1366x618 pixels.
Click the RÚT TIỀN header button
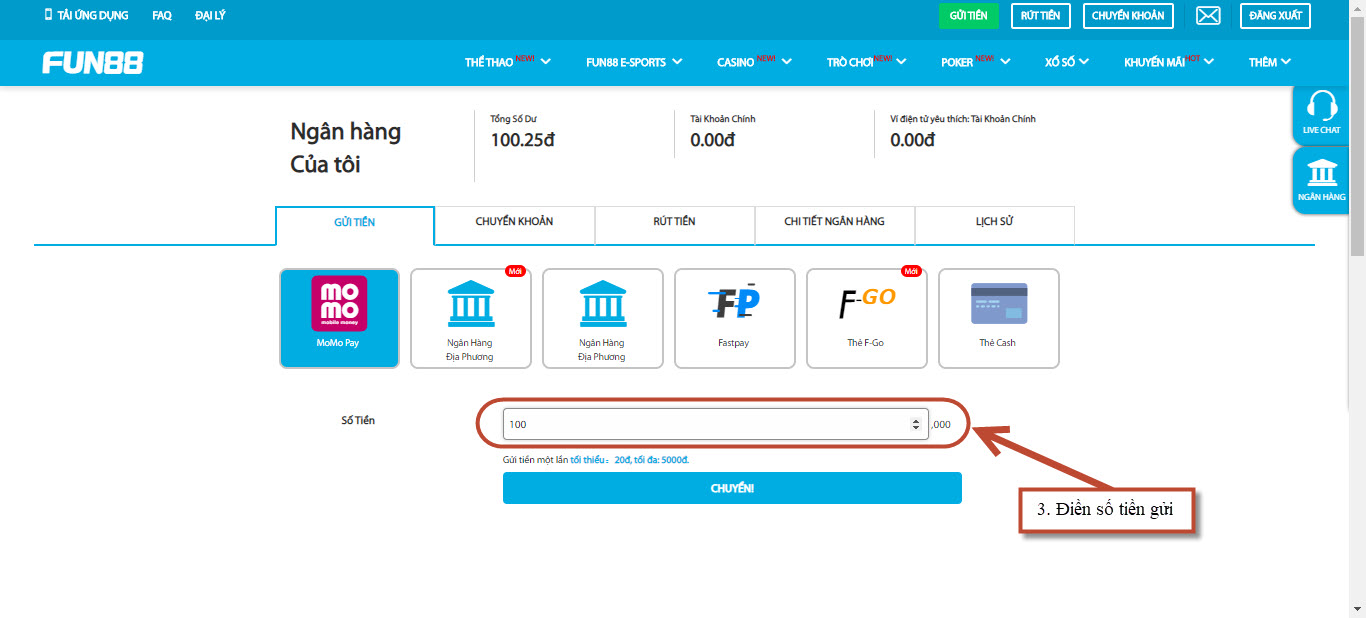click(x=1041, y=16)
